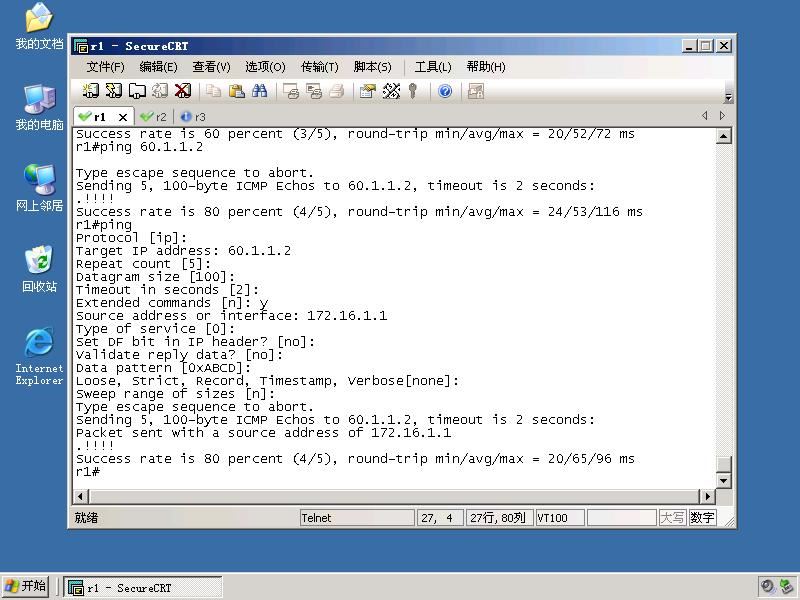
Task: Click the Quick Connect lightning icon
Action: click(x=113, y=91)
